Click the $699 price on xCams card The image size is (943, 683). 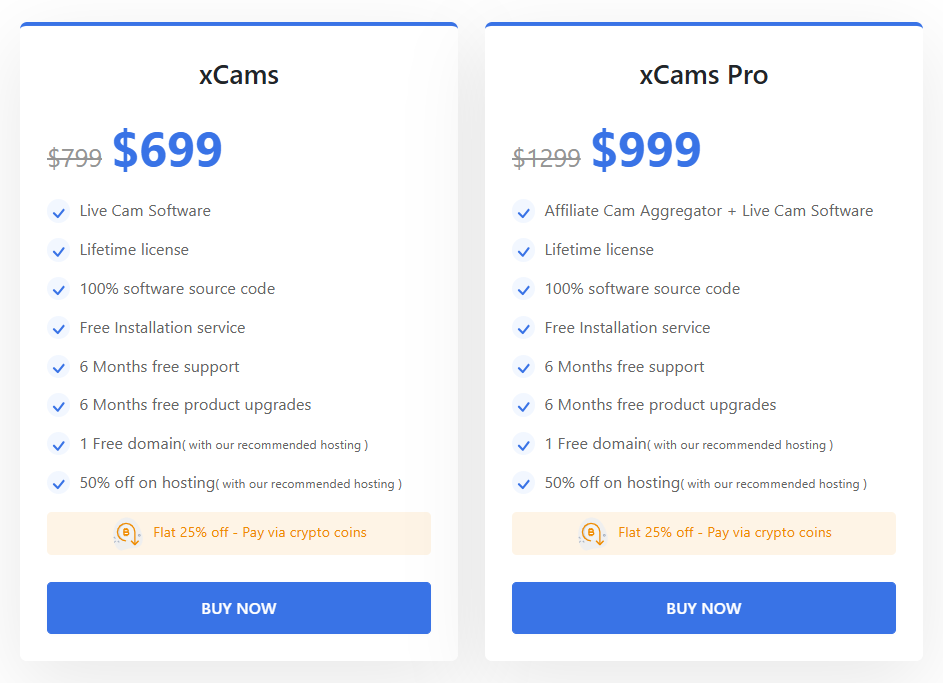pos(167,150)
